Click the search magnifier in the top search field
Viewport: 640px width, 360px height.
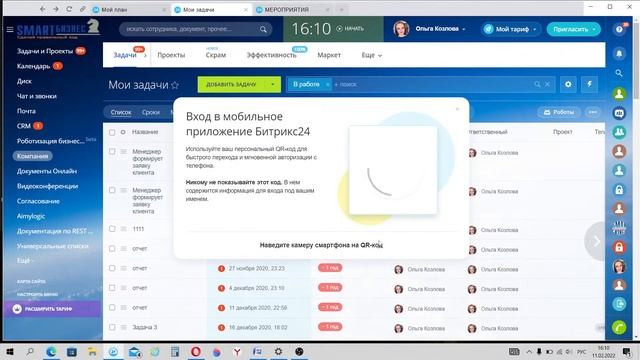click(263, 29)
